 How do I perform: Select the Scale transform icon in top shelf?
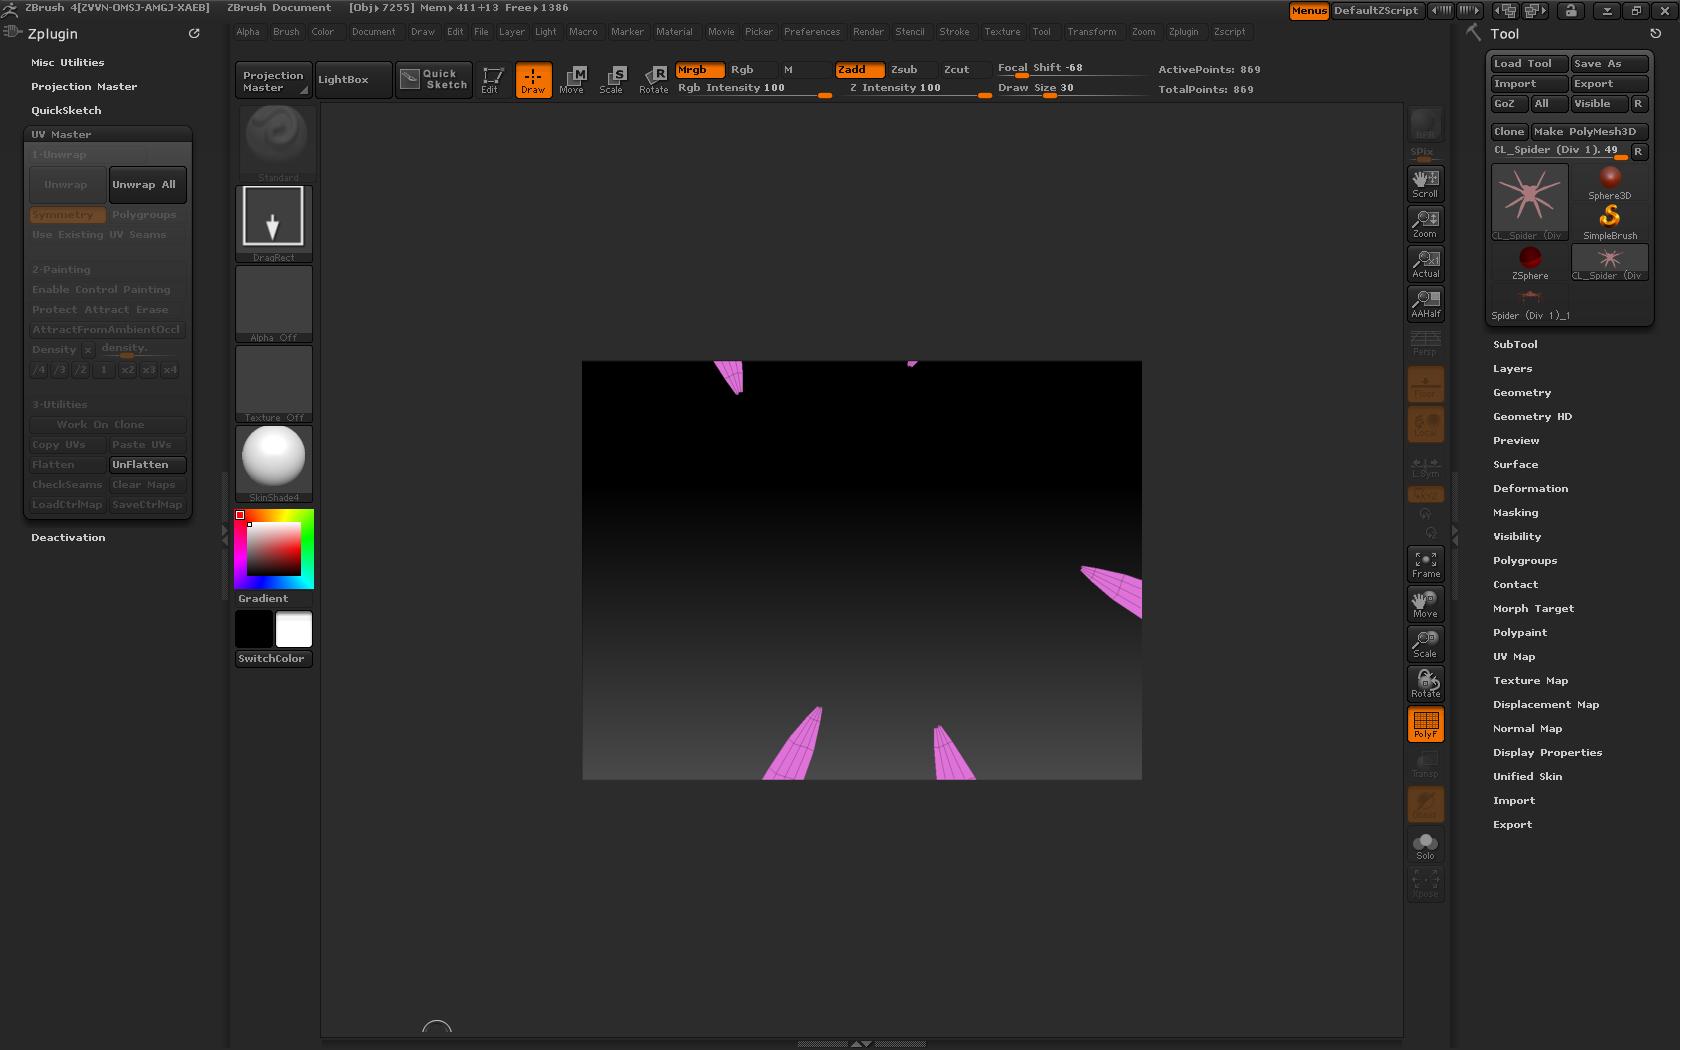[612, 80]
